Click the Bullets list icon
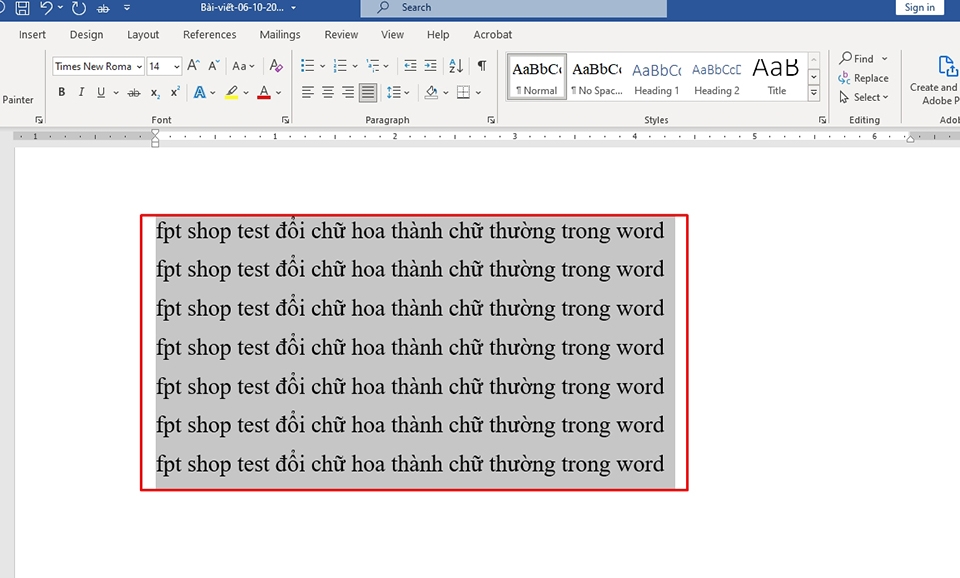This screenshot has height=578, width=960. click(x=308, y=66)
